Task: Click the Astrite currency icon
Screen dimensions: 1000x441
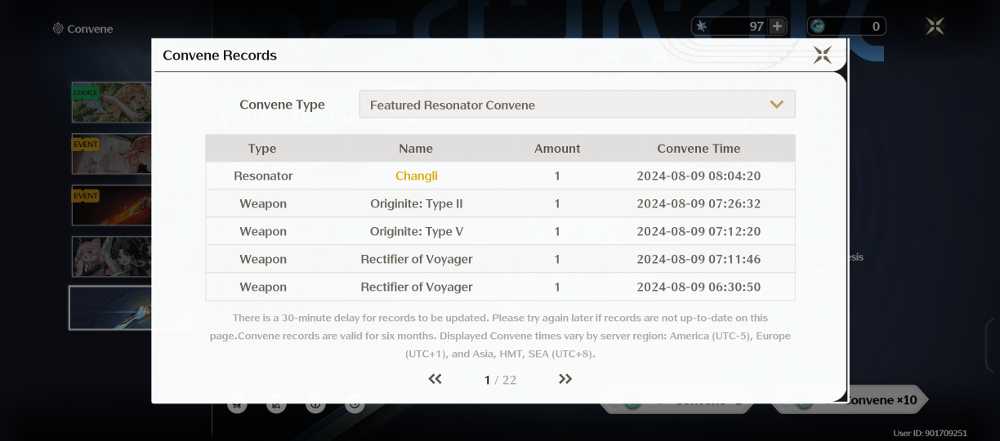Action: 702,26
